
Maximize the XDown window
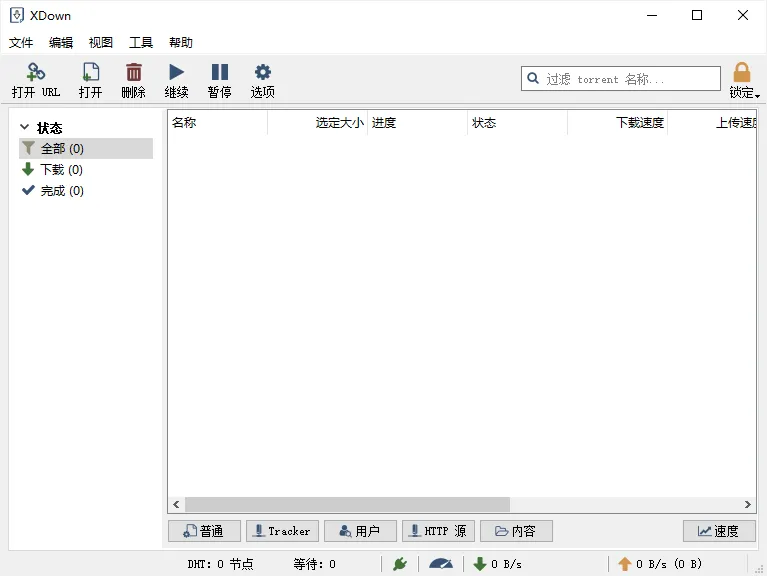pyautogui.click(x=697, y=15)
